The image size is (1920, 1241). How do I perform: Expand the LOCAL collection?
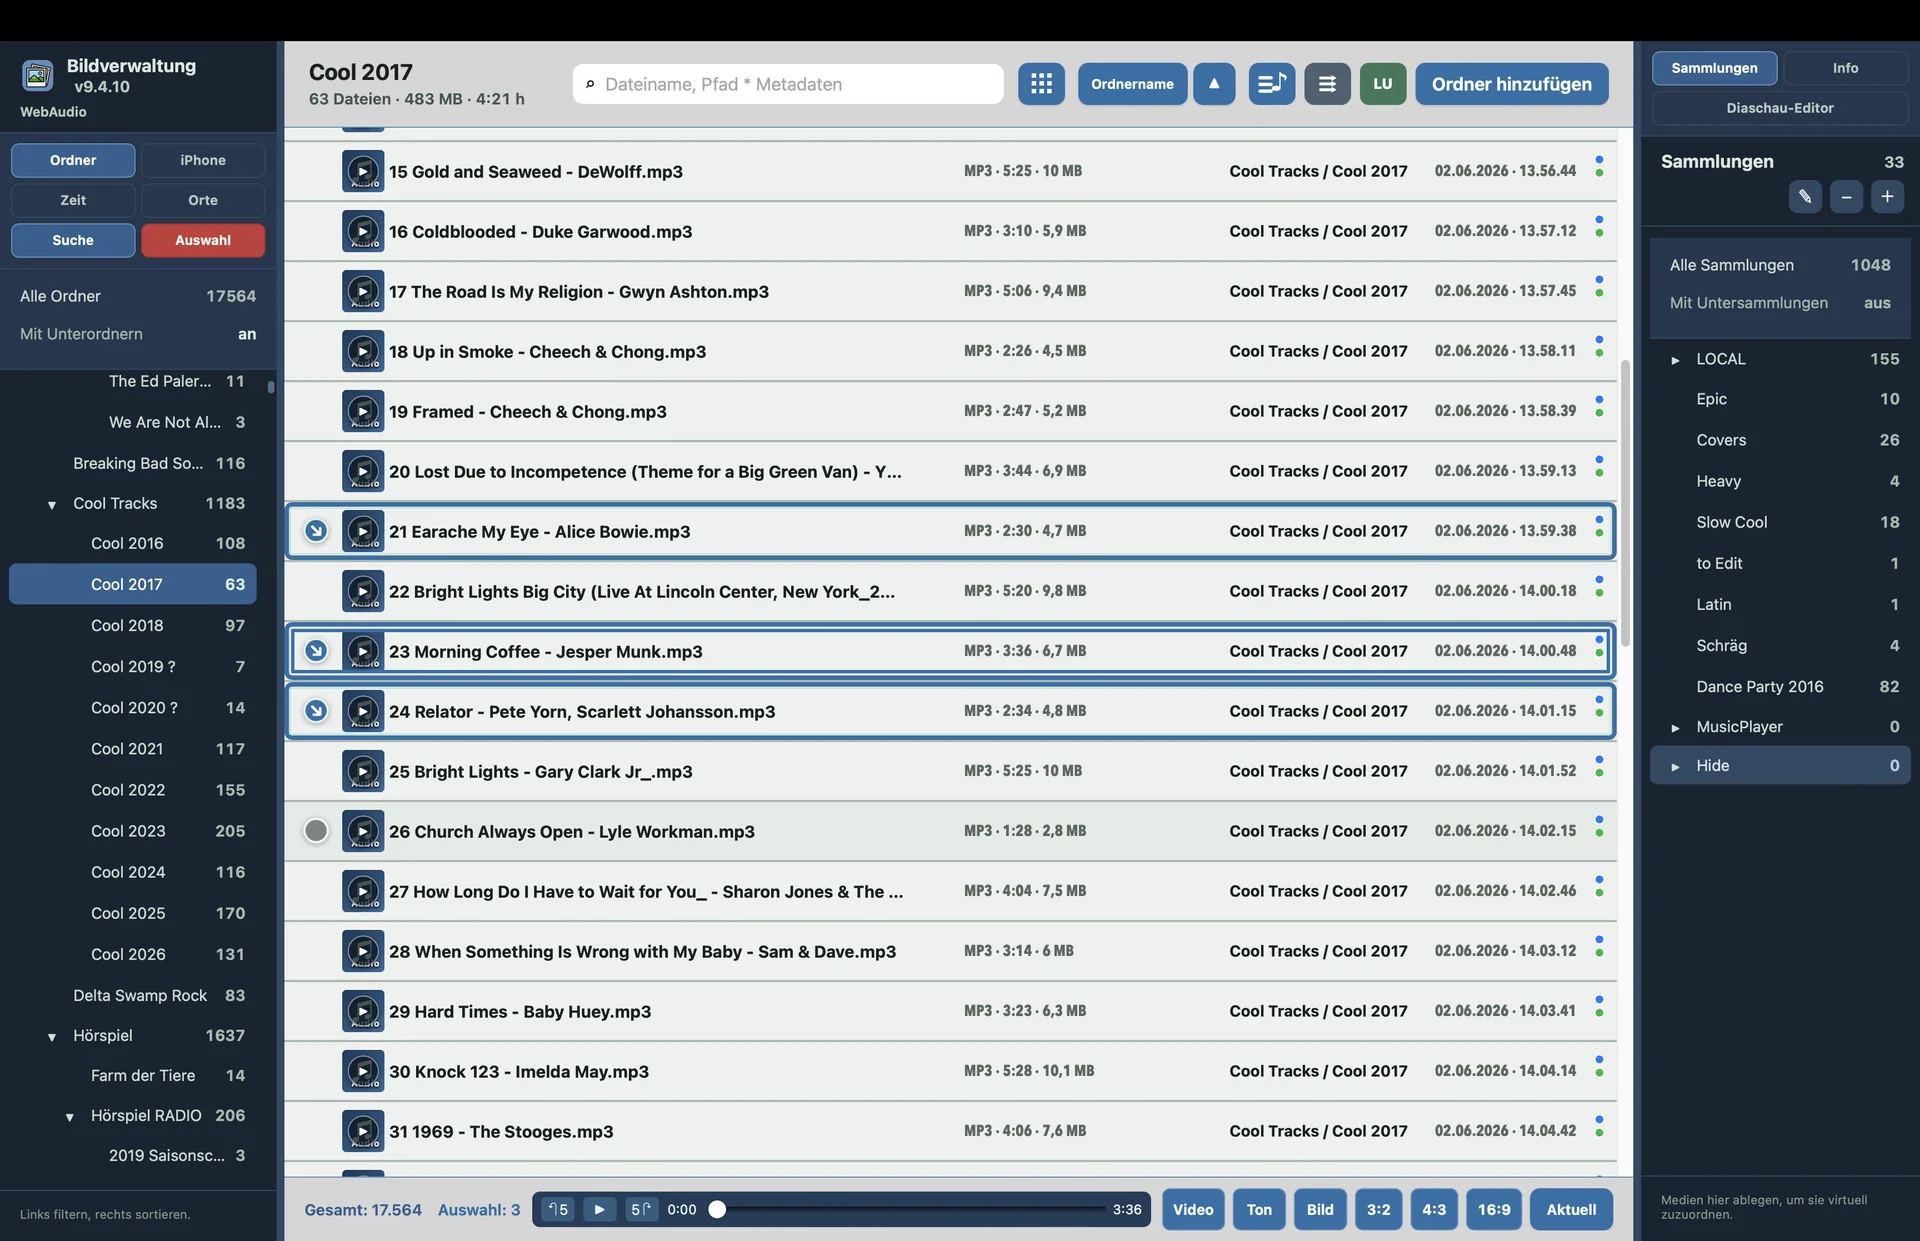[x=1675, y=360]
